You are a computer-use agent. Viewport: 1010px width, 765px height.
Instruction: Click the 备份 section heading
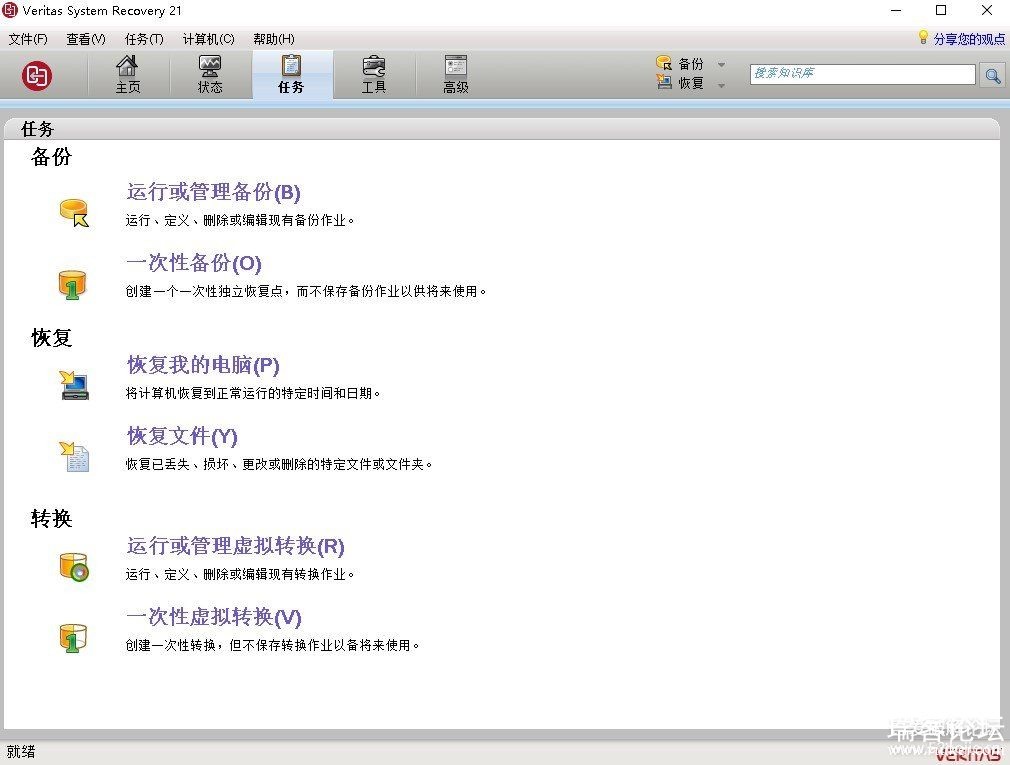click(52, 156)
